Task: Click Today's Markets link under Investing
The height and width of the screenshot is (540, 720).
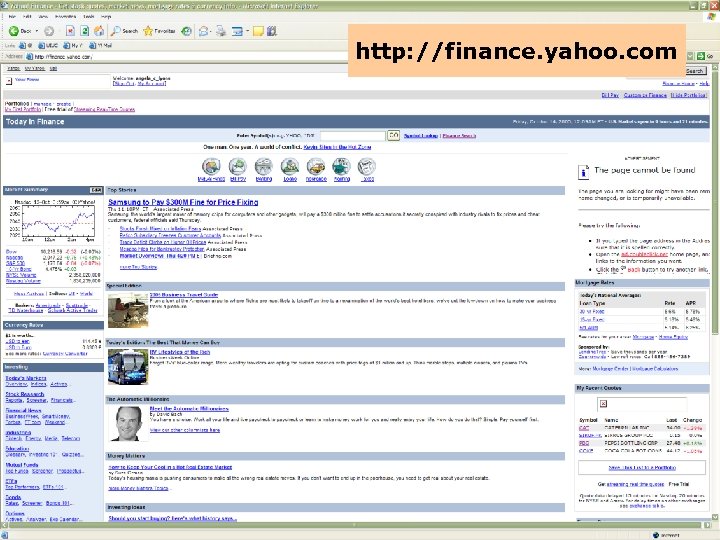Action: pos(26,378)
